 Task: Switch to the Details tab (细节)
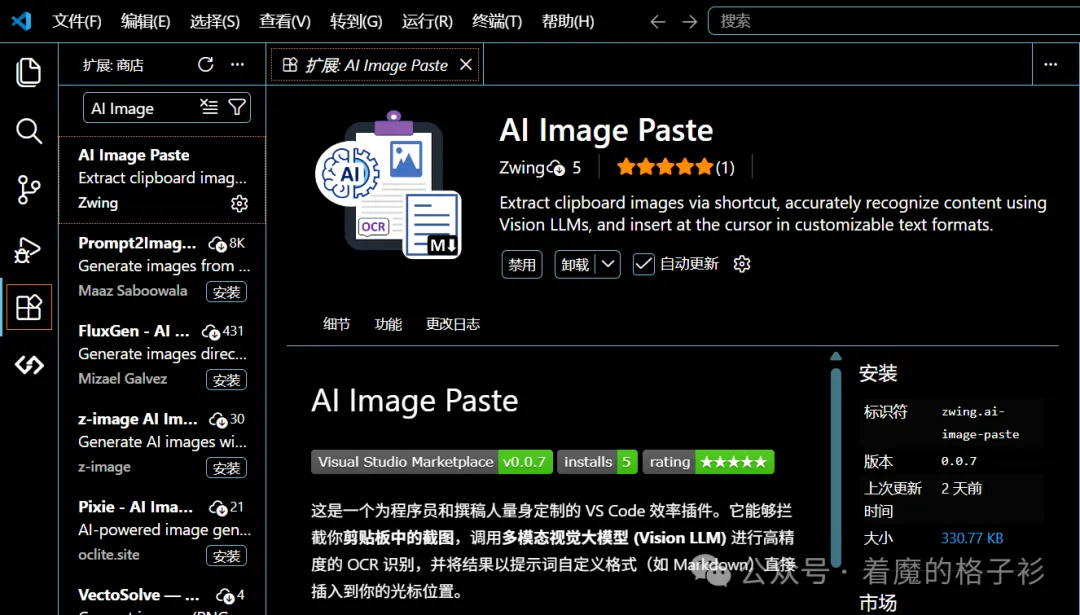pyautogui.click(x=337, y=324)
